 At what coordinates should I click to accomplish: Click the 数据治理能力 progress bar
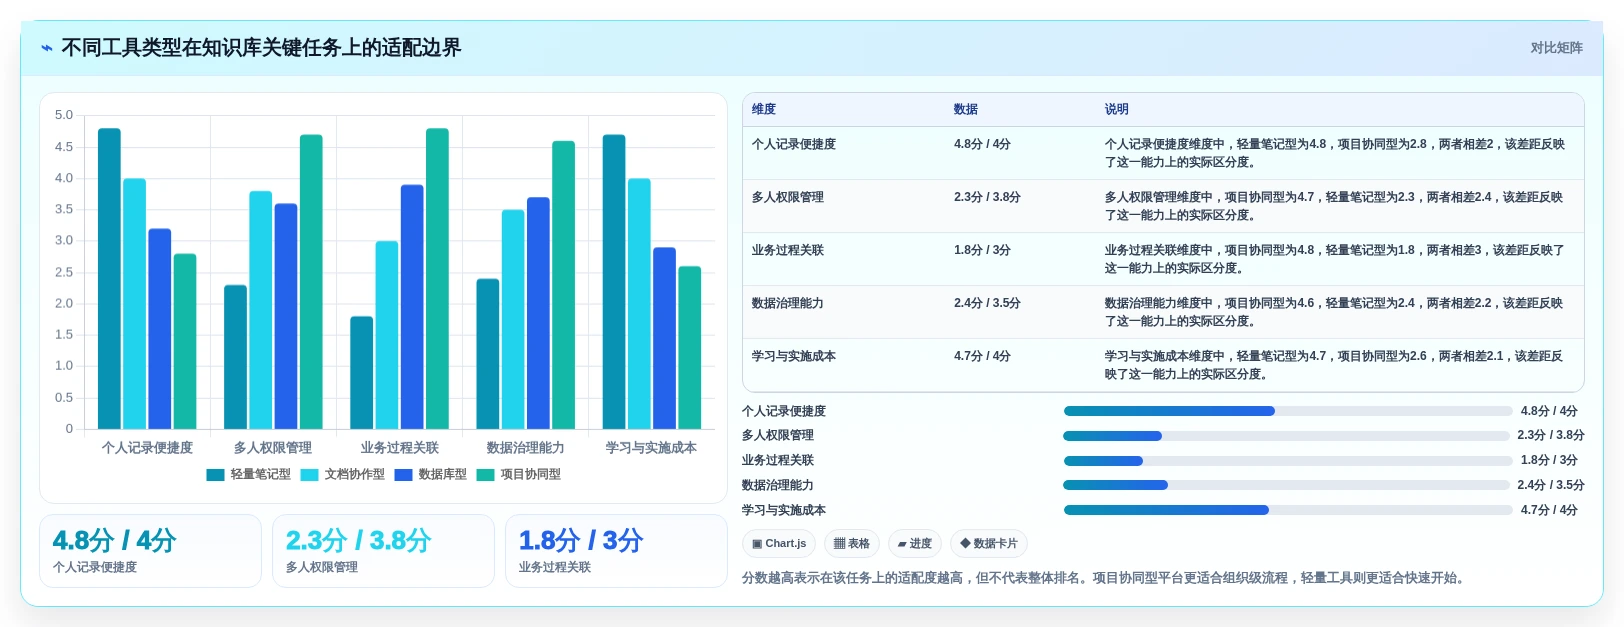[x=1286, y=485]
